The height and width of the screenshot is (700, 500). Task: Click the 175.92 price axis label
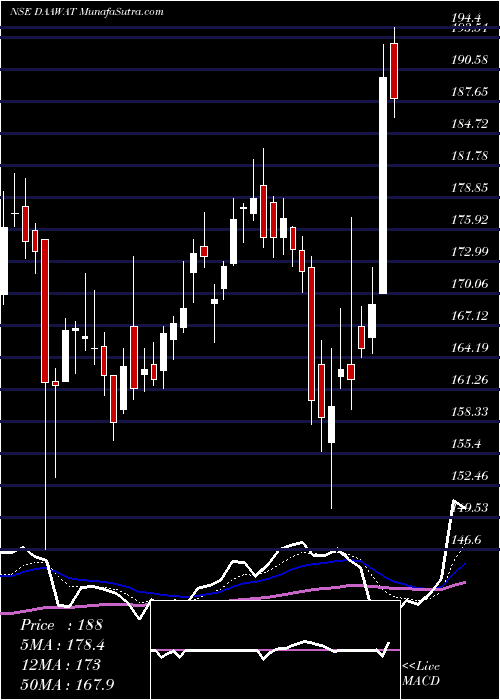(469, 220)
